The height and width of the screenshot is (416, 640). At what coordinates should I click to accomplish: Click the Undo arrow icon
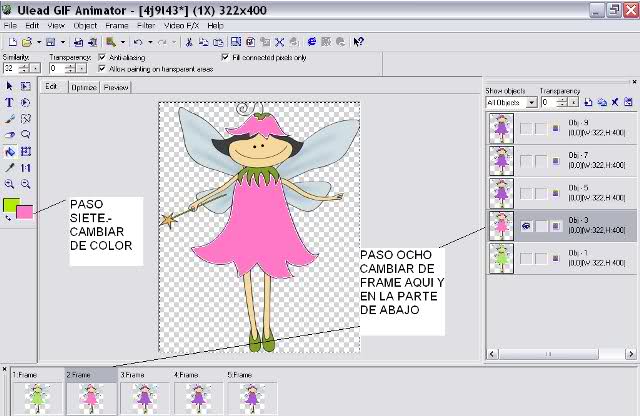(x=137, y=42)
